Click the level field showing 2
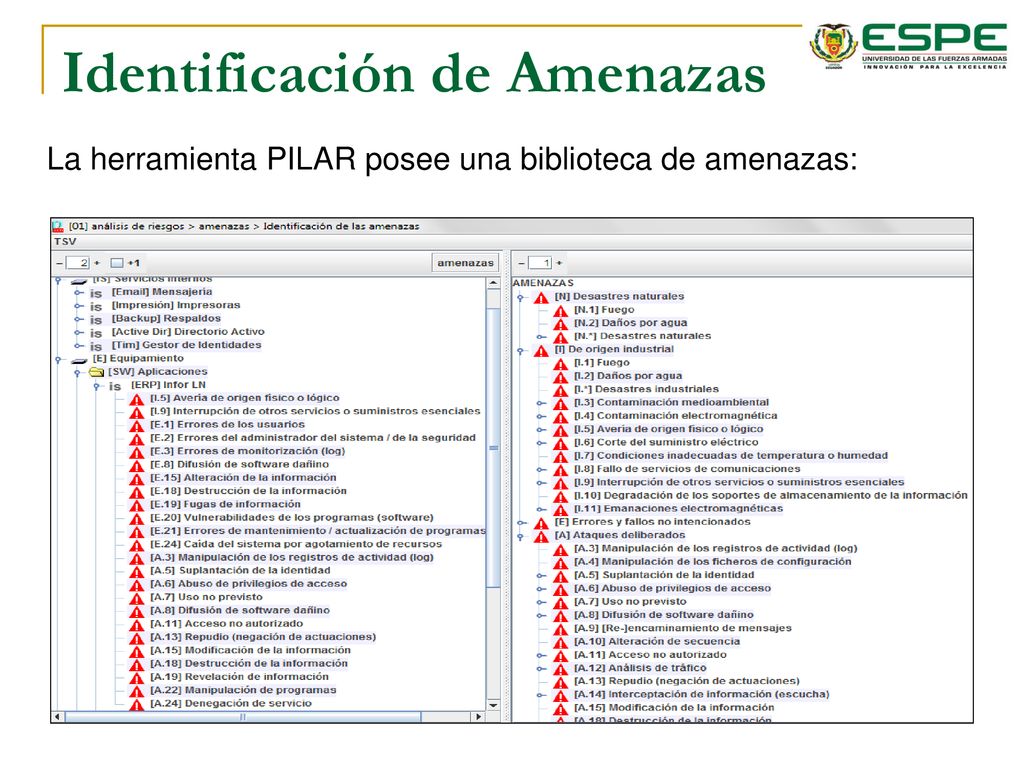 (x=78, y=263)
